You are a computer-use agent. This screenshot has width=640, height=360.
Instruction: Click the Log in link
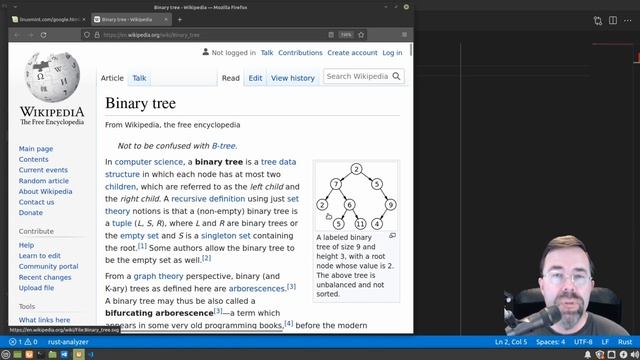[392, 53]
